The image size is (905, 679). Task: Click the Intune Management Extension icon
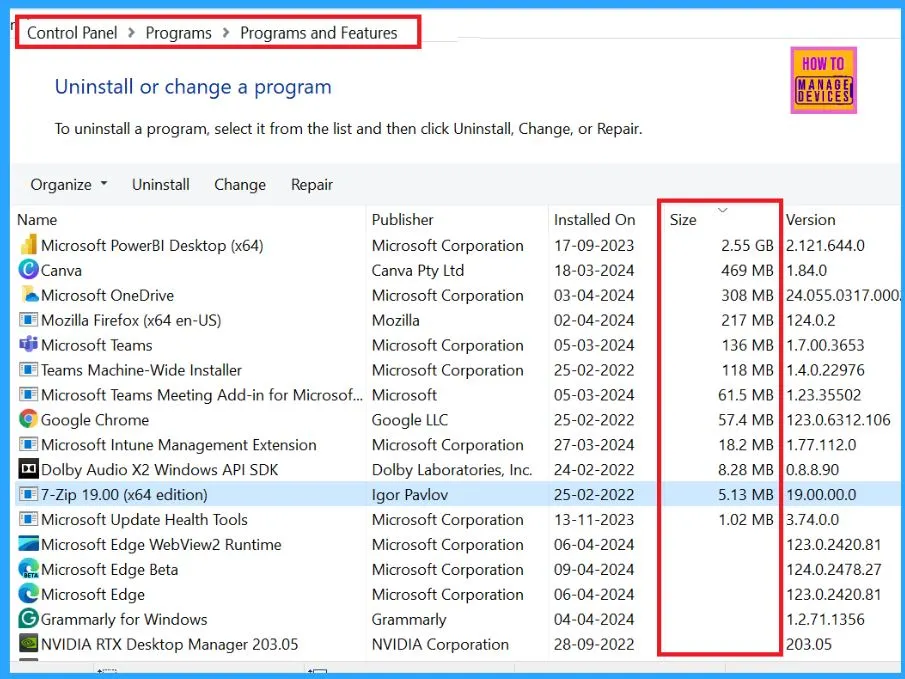click(x=28, y=445)
